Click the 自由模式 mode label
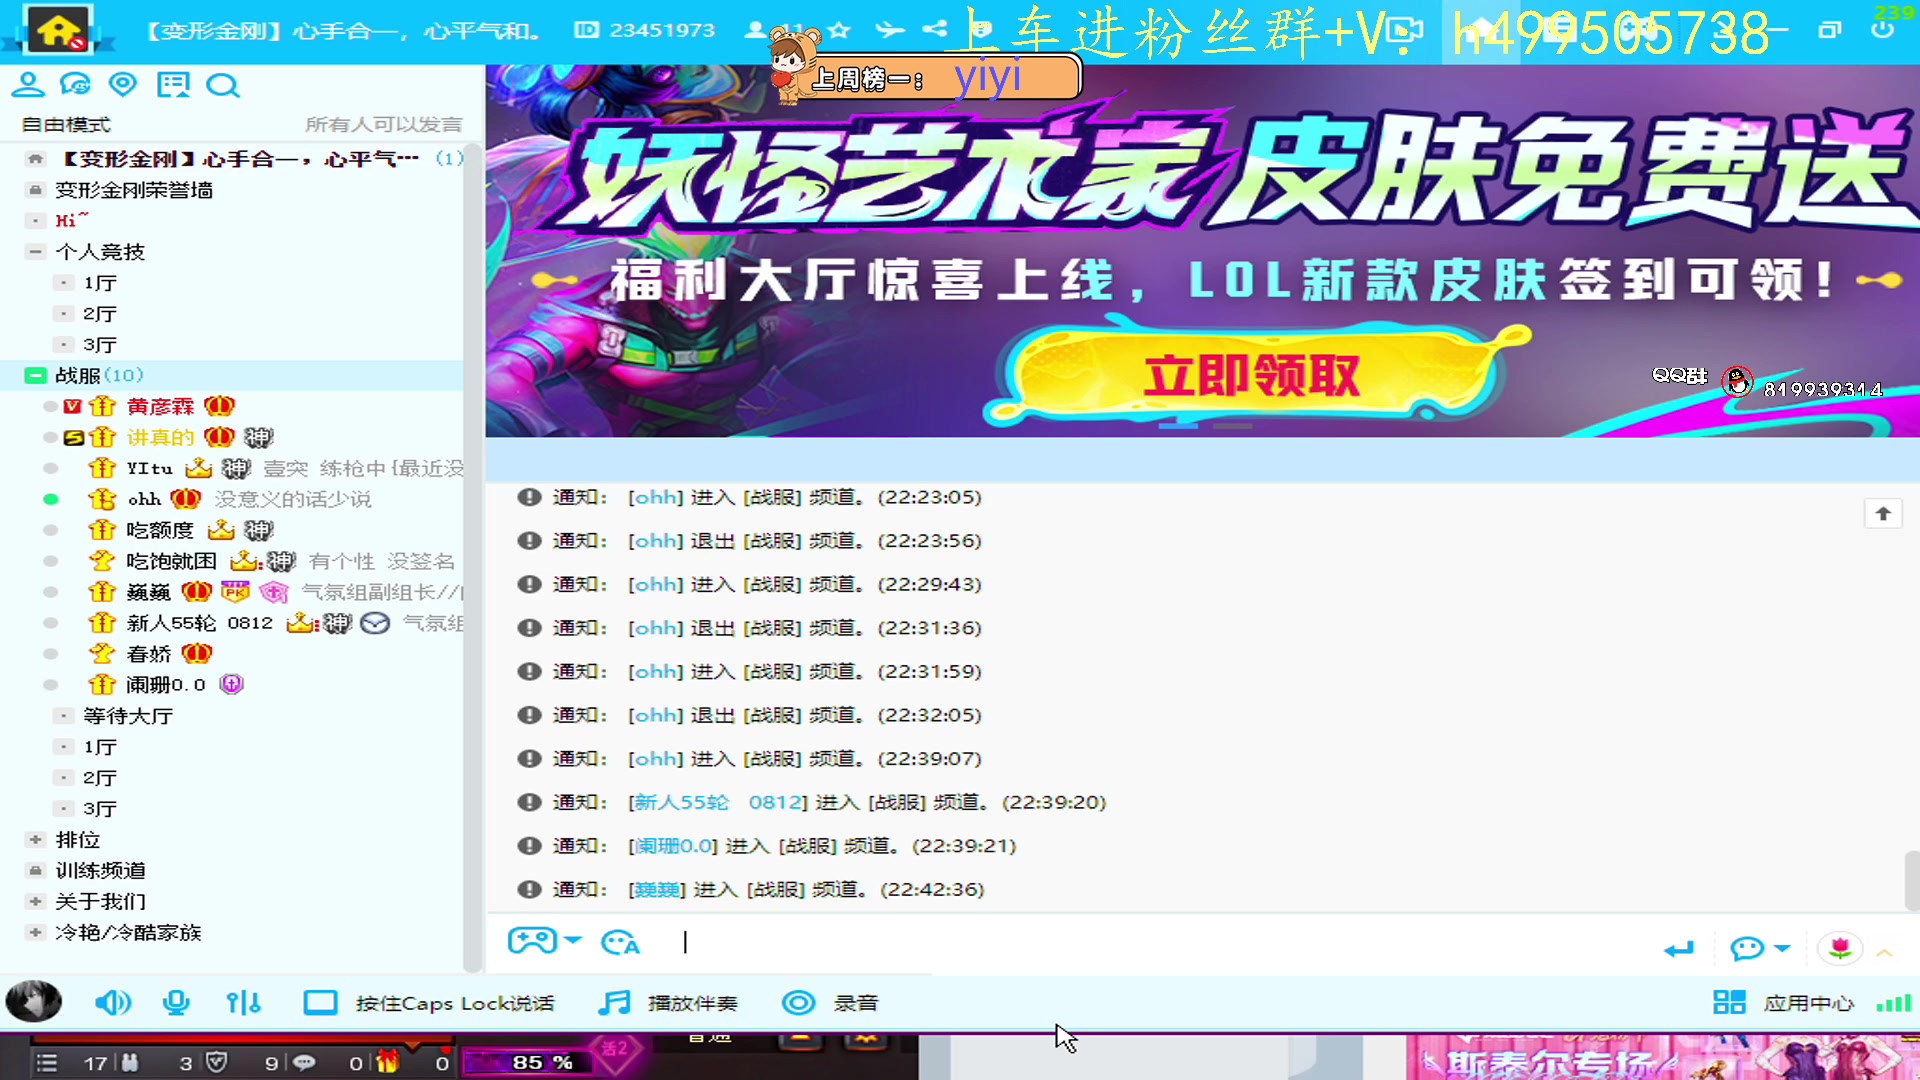Image resolution: width=1920 pixels, height=1080 pixels. pos(66,124)
